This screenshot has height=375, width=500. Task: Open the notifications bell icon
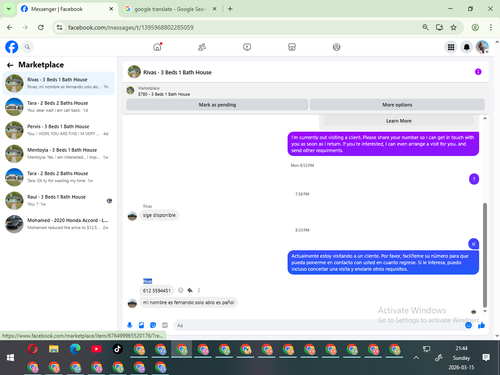pos(467,47)
